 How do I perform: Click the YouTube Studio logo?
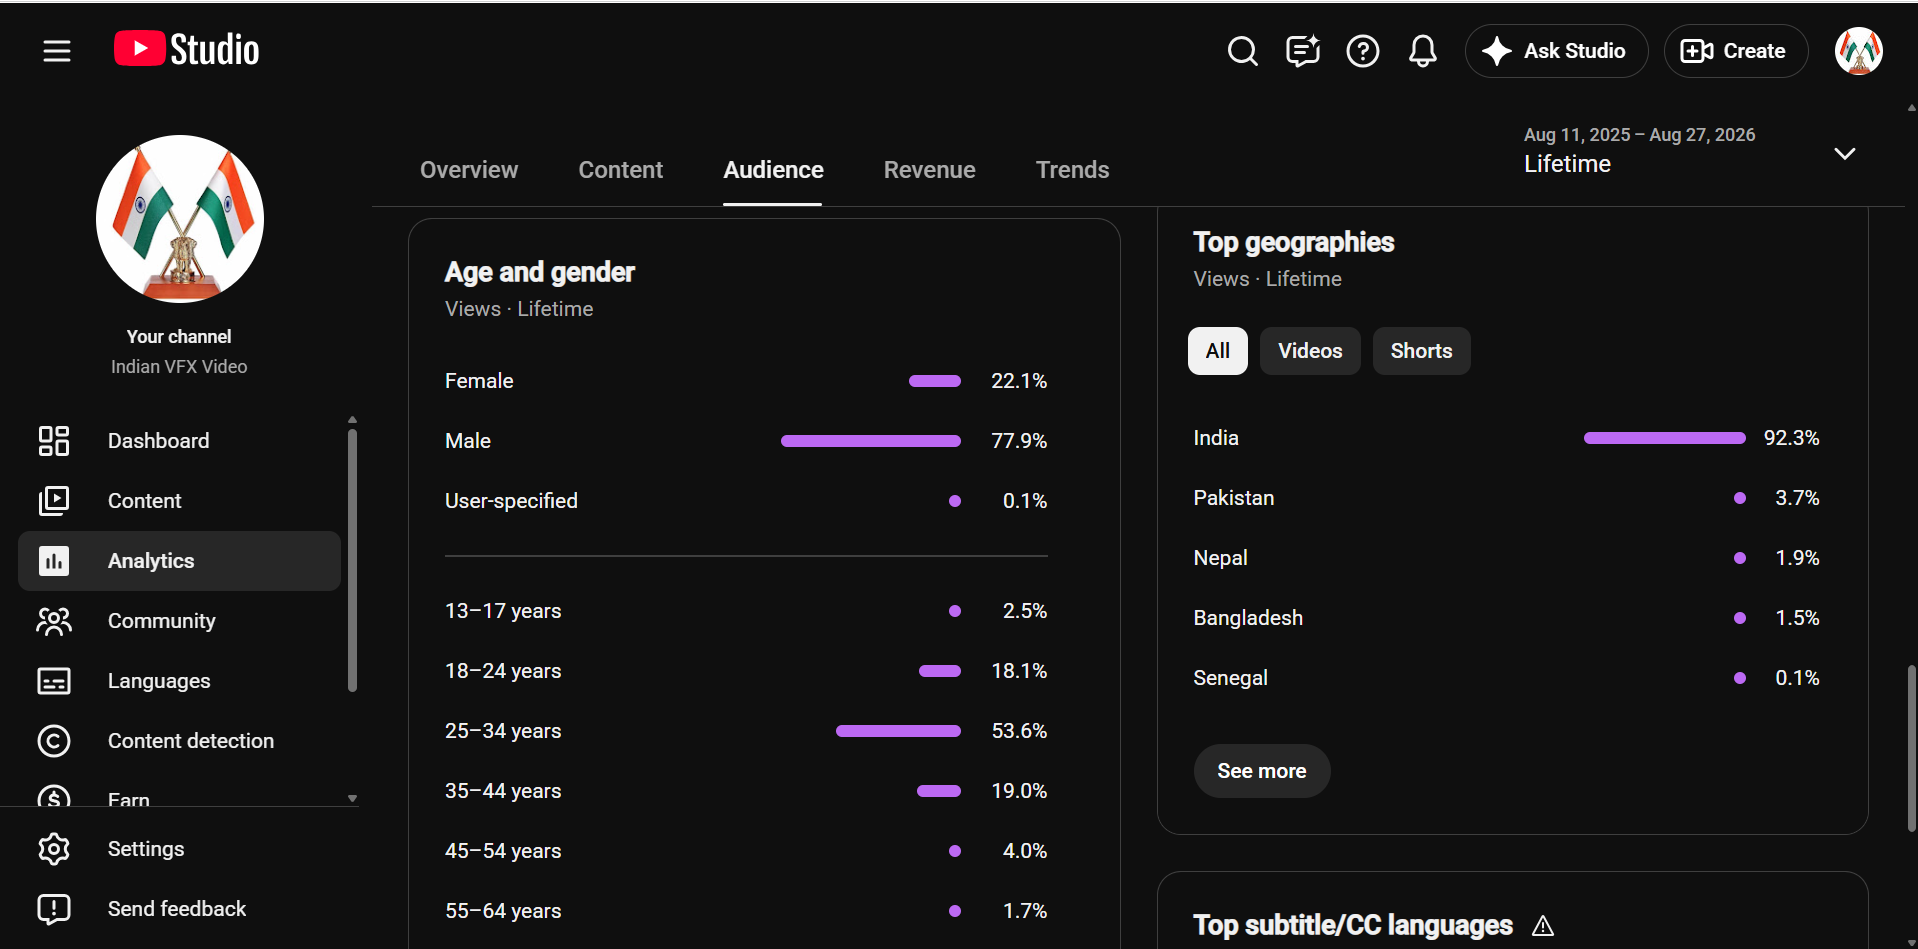tap(187, 49)
